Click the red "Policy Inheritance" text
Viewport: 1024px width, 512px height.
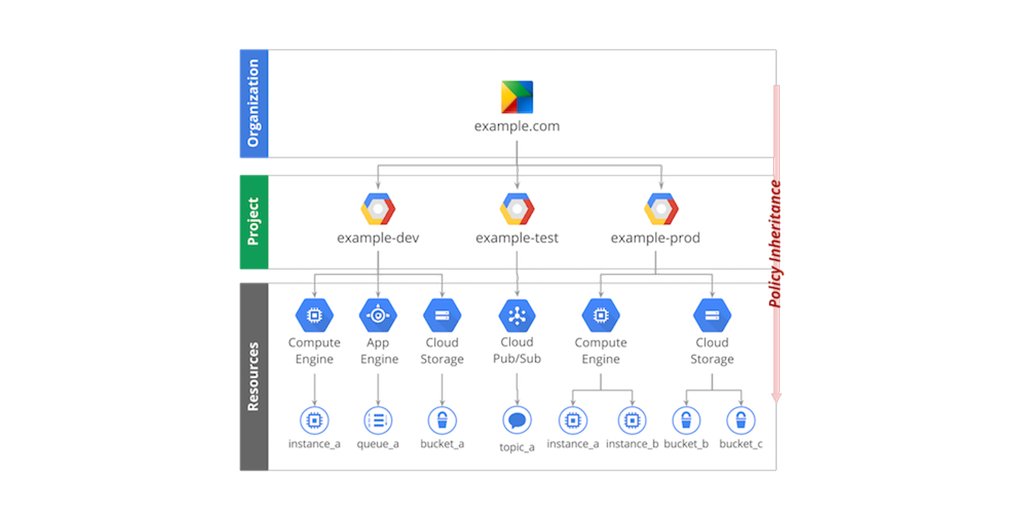click(x=775, y=244)
